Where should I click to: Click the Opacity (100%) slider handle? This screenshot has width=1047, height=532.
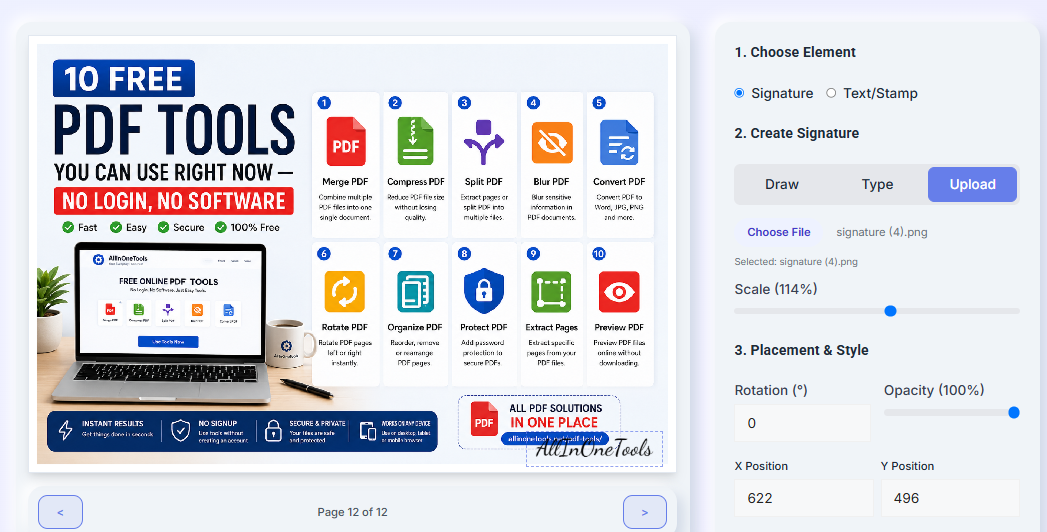(x=1014, y=413)
